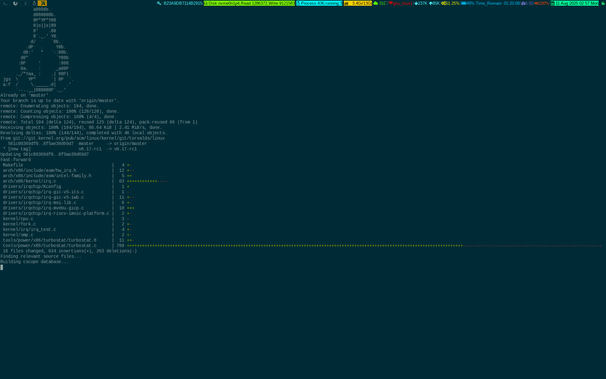The height and width of the screenshot is (379, 606).
Task: Click the download speed 237K indicator
Action: pos(420,3)
